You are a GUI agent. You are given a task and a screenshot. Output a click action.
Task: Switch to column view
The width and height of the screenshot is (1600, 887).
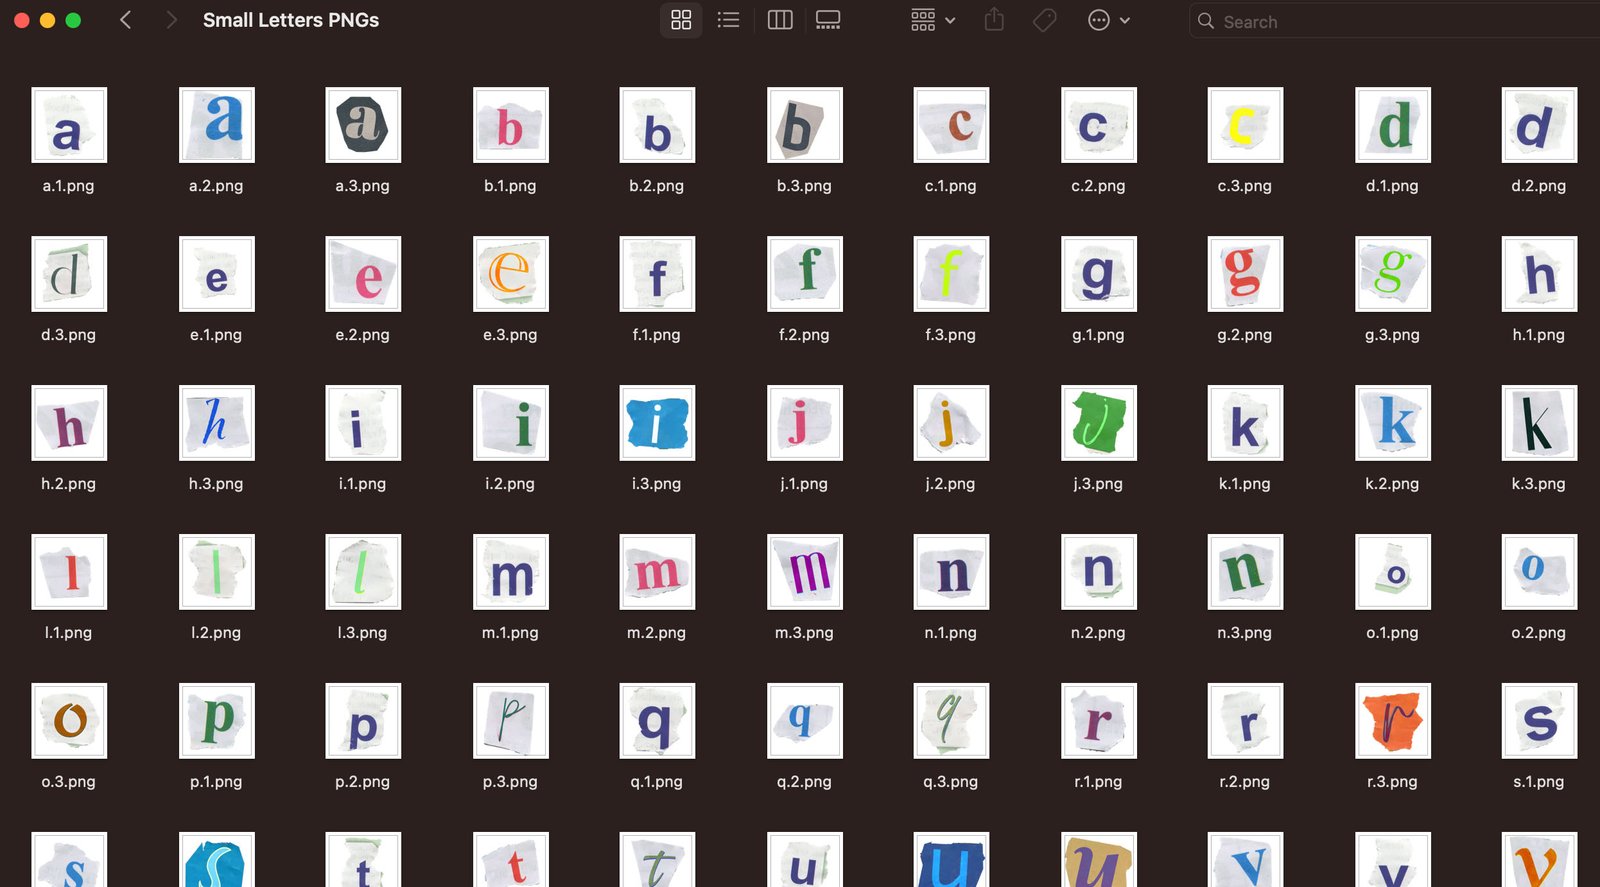(780, 20)
